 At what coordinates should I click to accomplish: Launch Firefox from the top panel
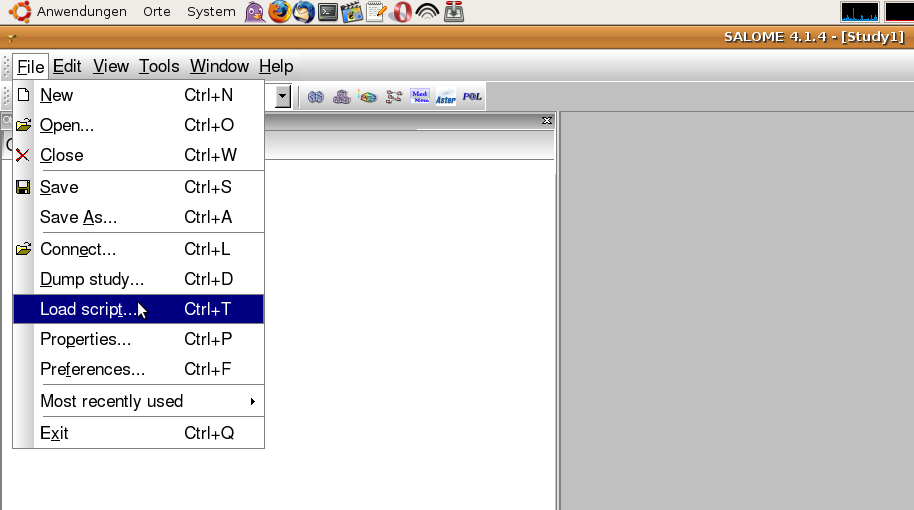pos(279,12)
